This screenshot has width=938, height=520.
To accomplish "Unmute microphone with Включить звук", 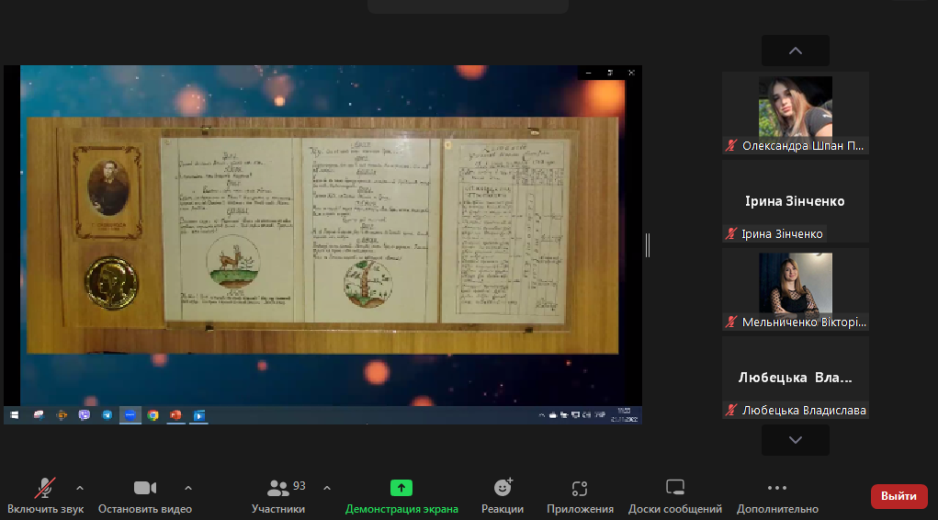I will click(x=45, y=495).
